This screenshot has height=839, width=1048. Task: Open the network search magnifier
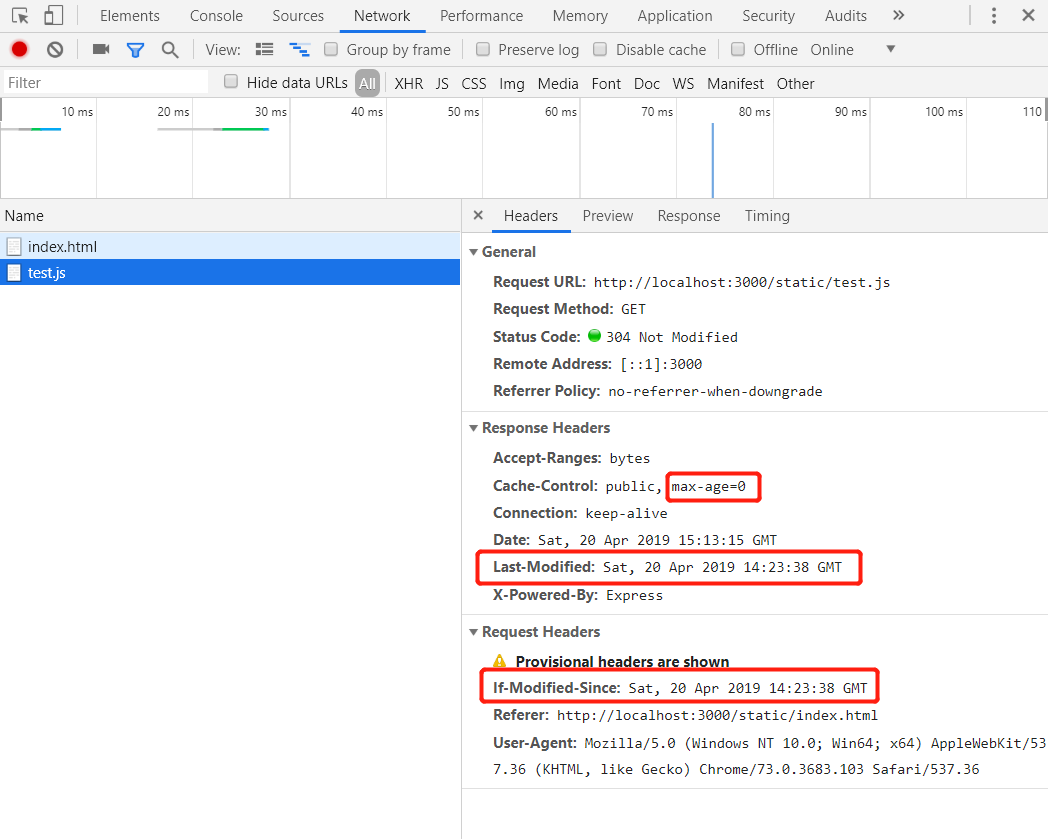170,49
